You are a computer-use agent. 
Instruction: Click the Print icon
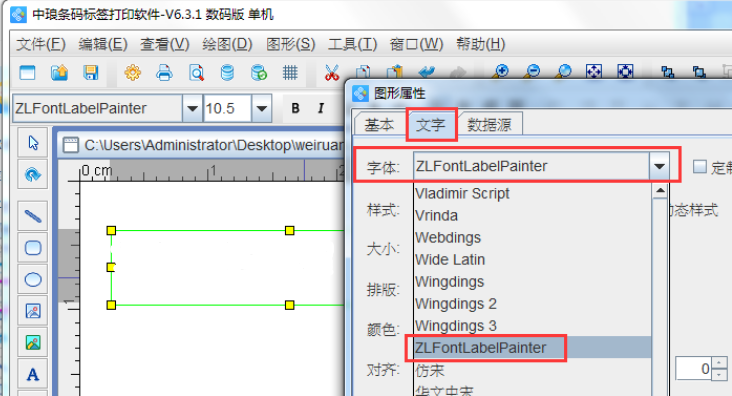pyautogui.click(x=164, y=73)
